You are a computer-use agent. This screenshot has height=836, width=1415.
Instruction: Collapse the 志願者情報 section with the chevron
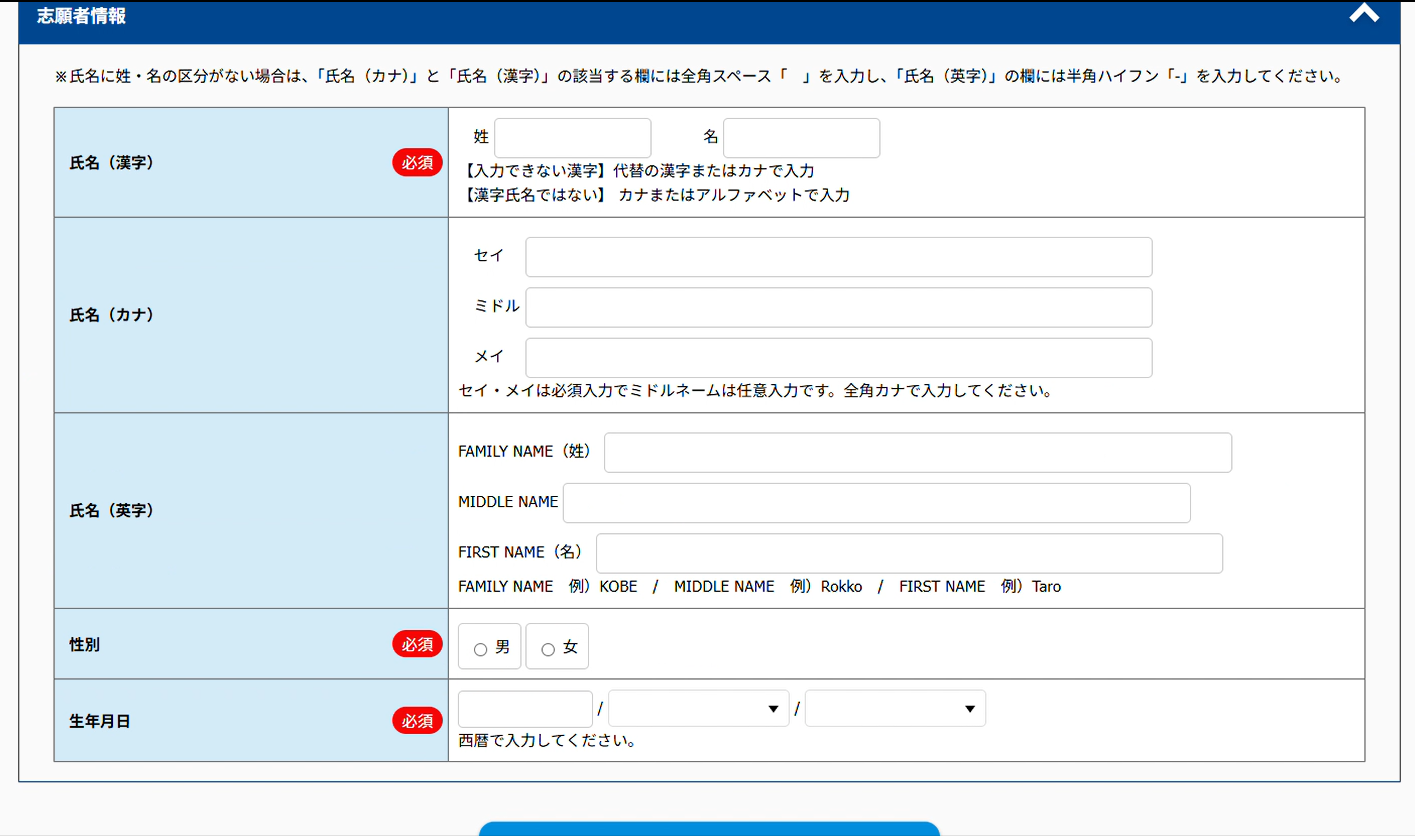[1363, 15]
